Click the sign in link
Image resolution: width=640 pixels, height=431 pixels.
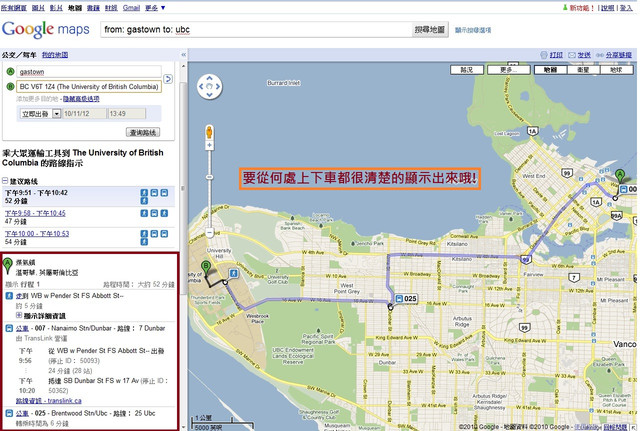pos(626,8)
